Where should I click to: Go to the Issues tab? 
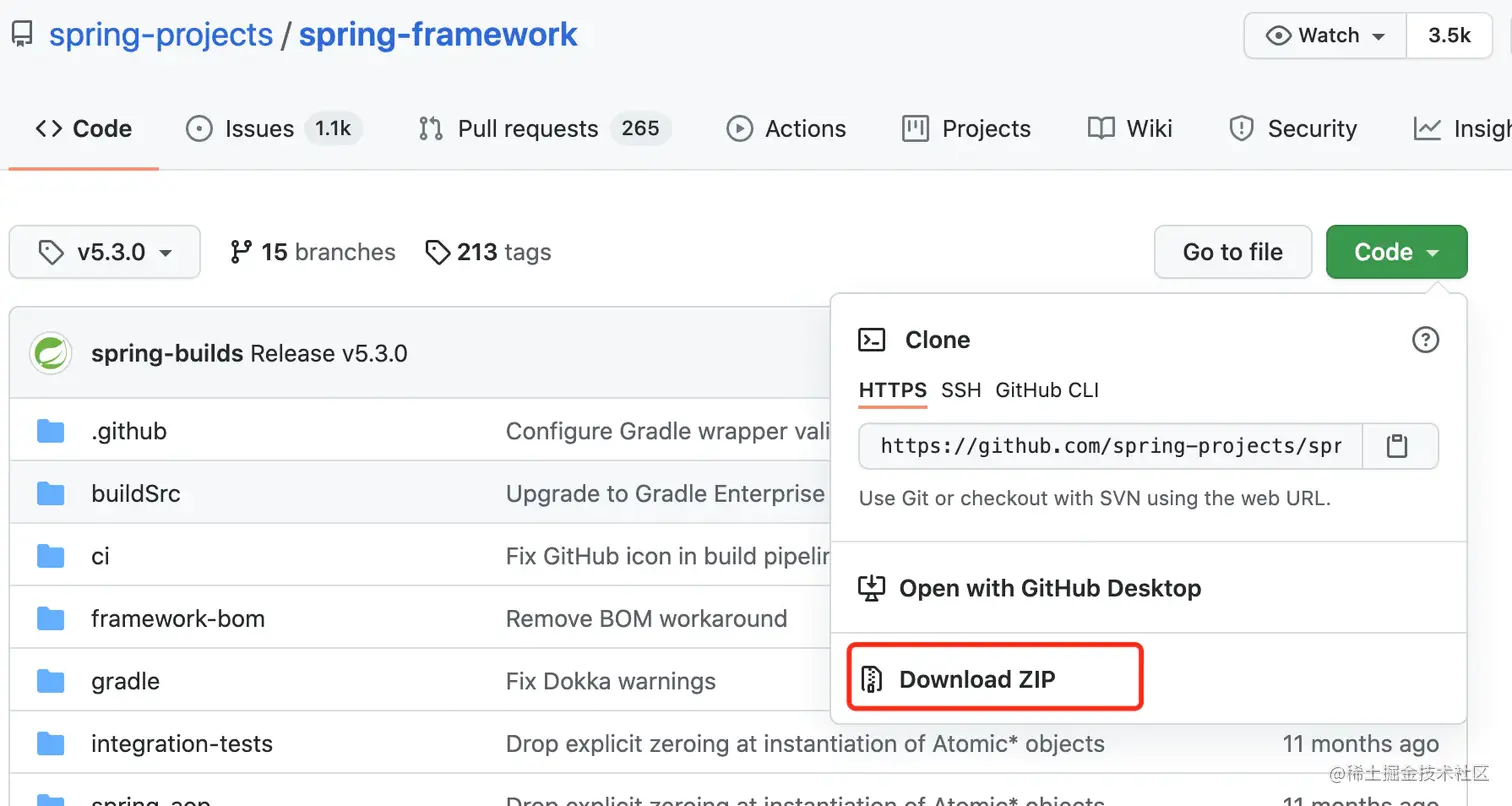(259, 129)
